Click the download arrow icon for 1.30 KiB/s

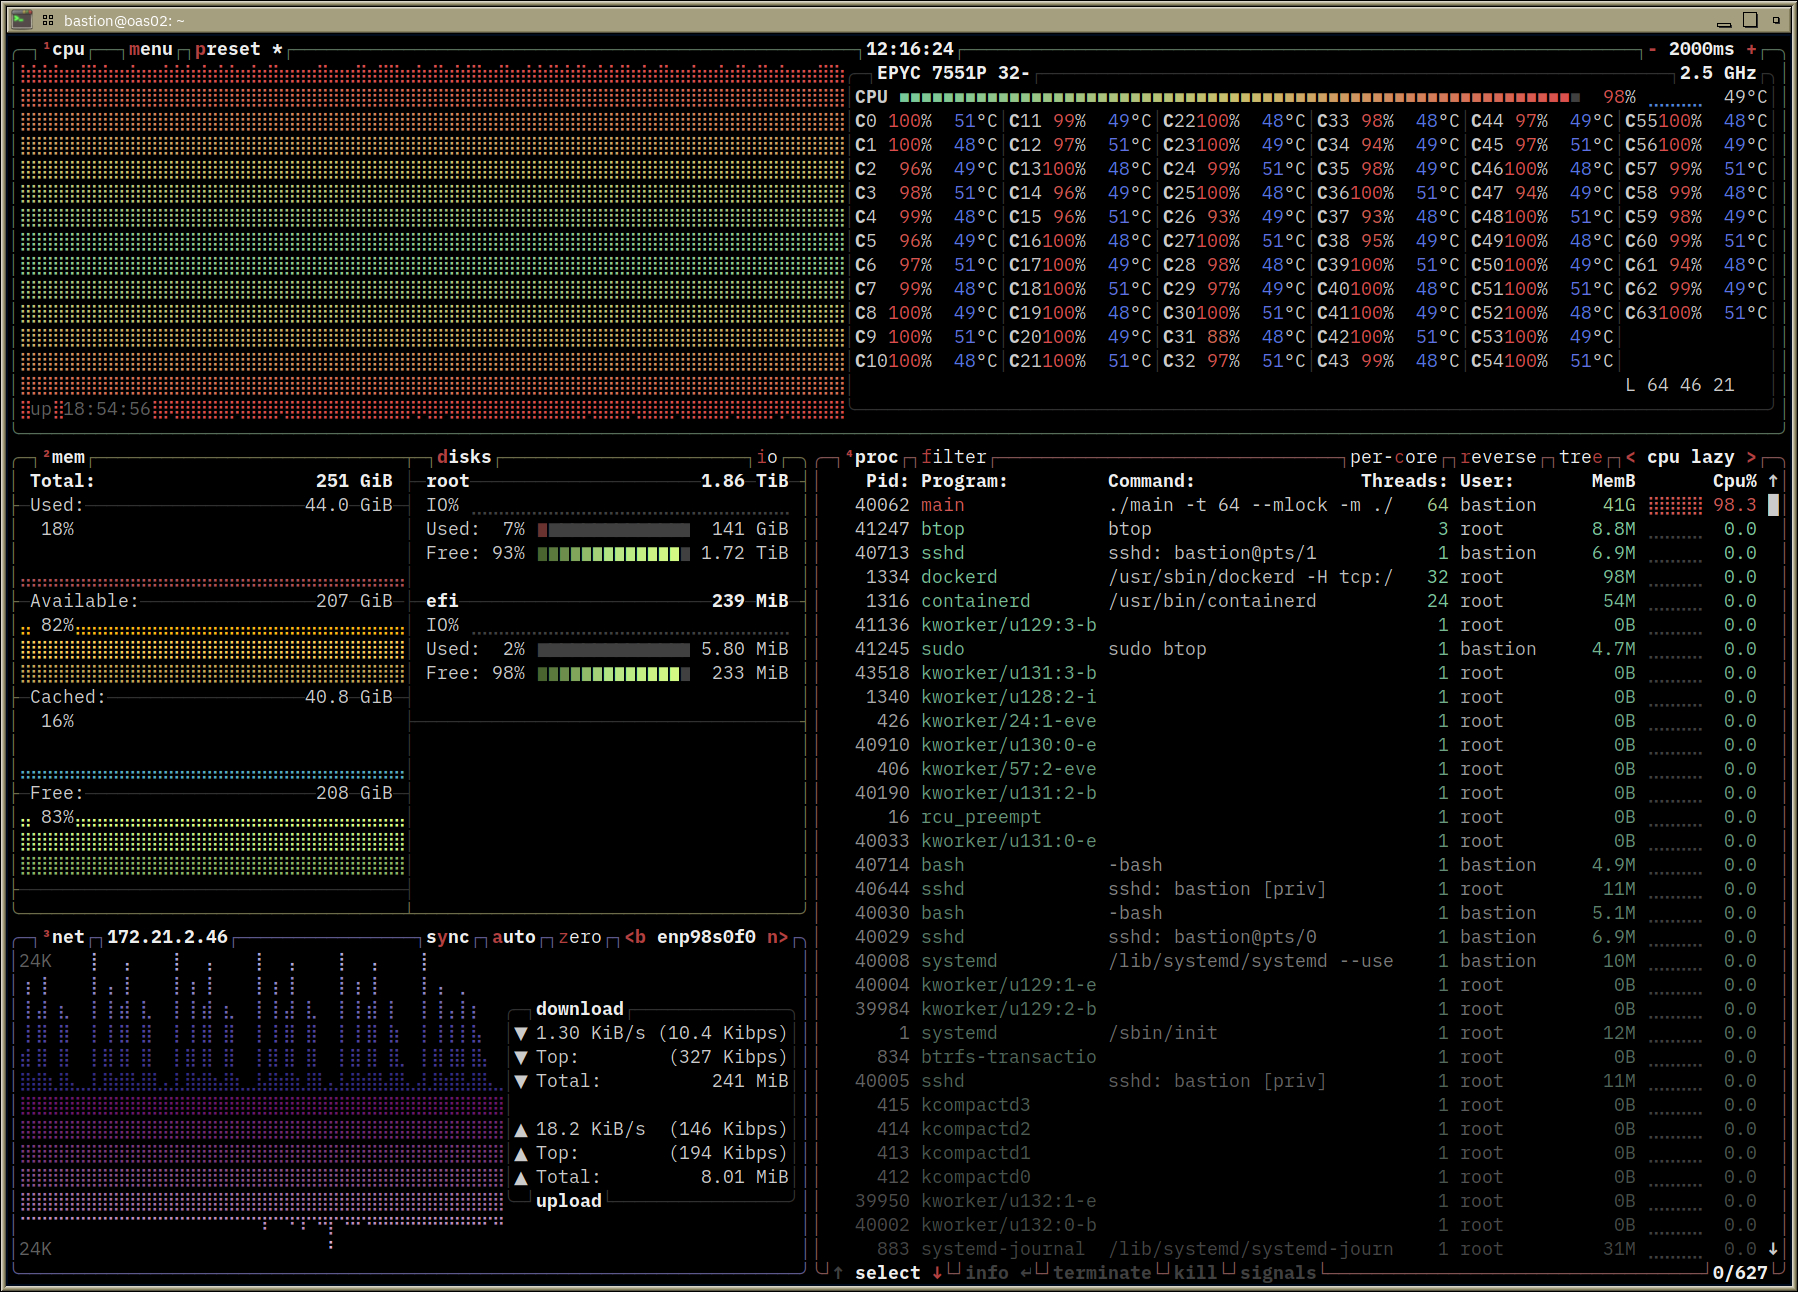click(520, 1033)
